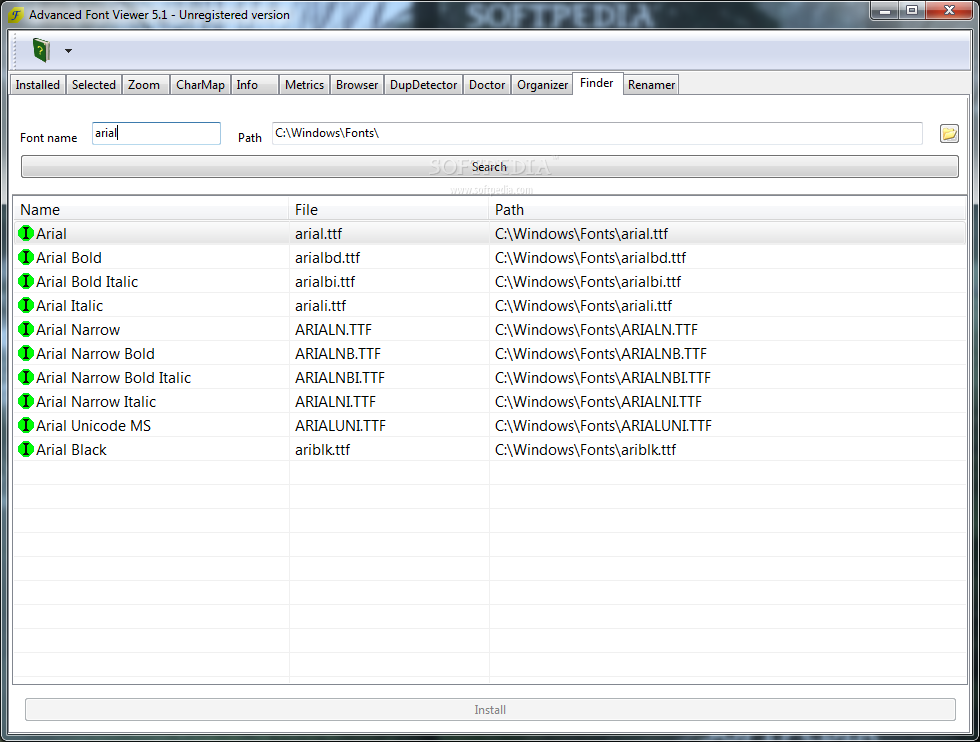
Task: Click the ARIALNBI.TTF file cell
Action: pyautogui.click(x=340, y=378)
